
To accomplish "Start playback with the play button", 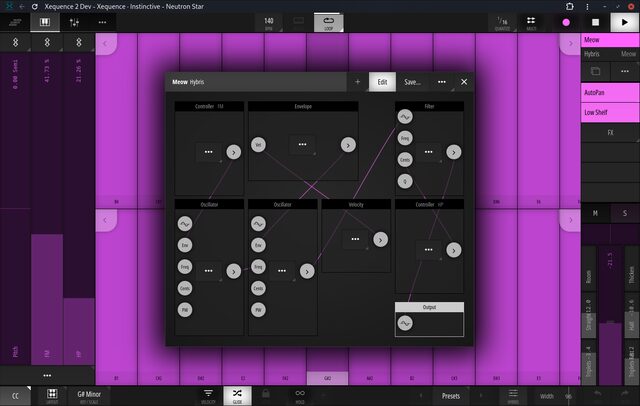I will [624, 22].
